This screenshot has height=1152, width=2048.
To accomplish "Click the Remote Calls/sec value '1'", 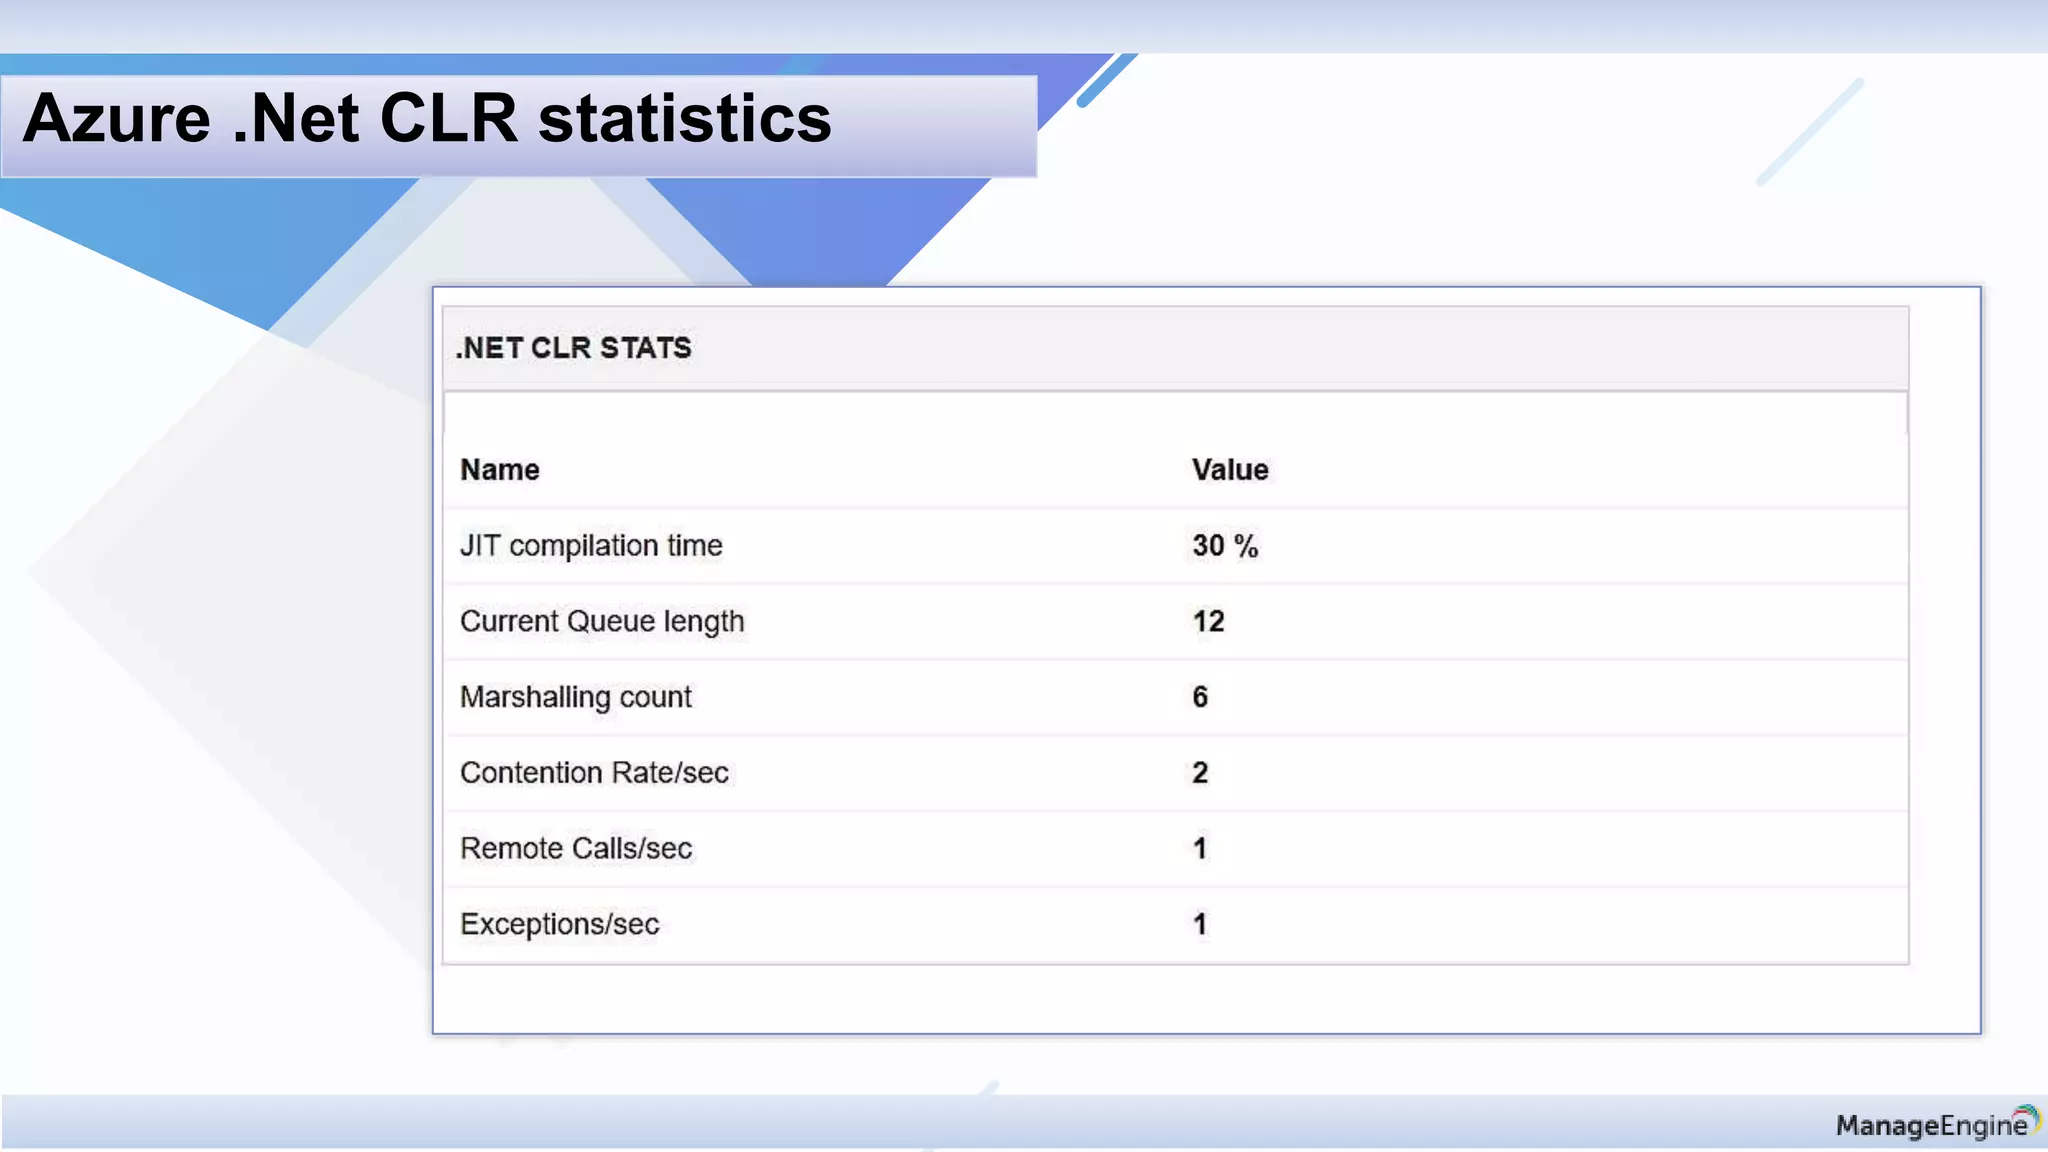I will pos(1200,849).
